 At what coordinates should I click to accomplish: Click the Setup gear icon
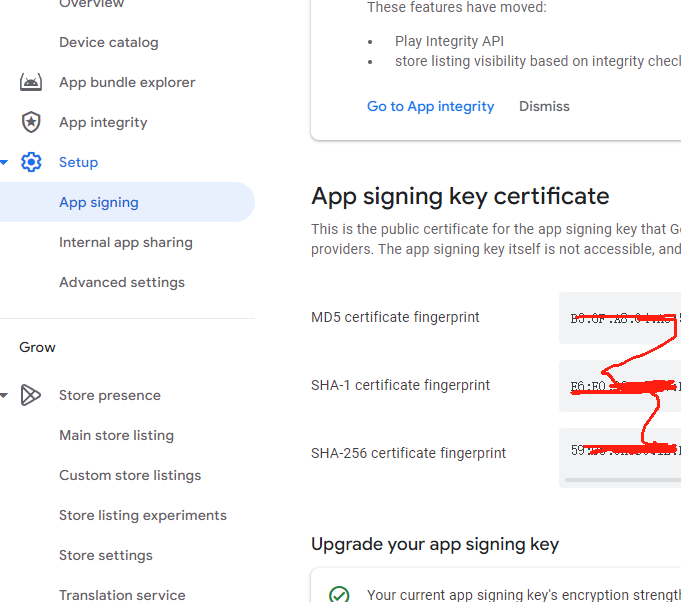point(31,162)
